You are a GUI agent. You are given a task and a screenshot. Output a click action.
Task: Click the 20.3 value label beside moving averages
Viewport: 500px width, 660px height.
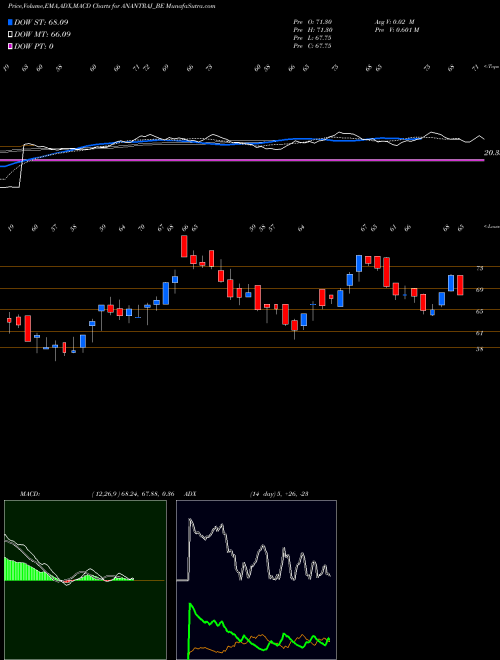click(491, 153)
